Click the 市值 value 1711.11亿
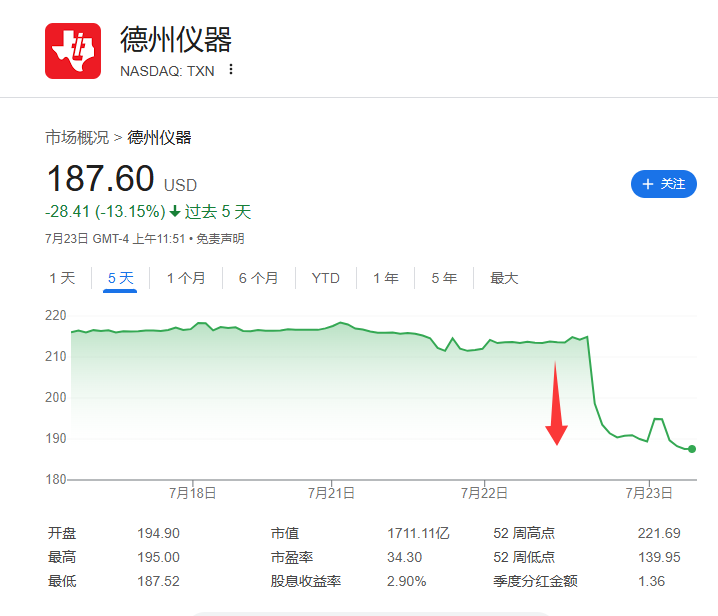This screenshot has width=718, height=616. (418, 533)
